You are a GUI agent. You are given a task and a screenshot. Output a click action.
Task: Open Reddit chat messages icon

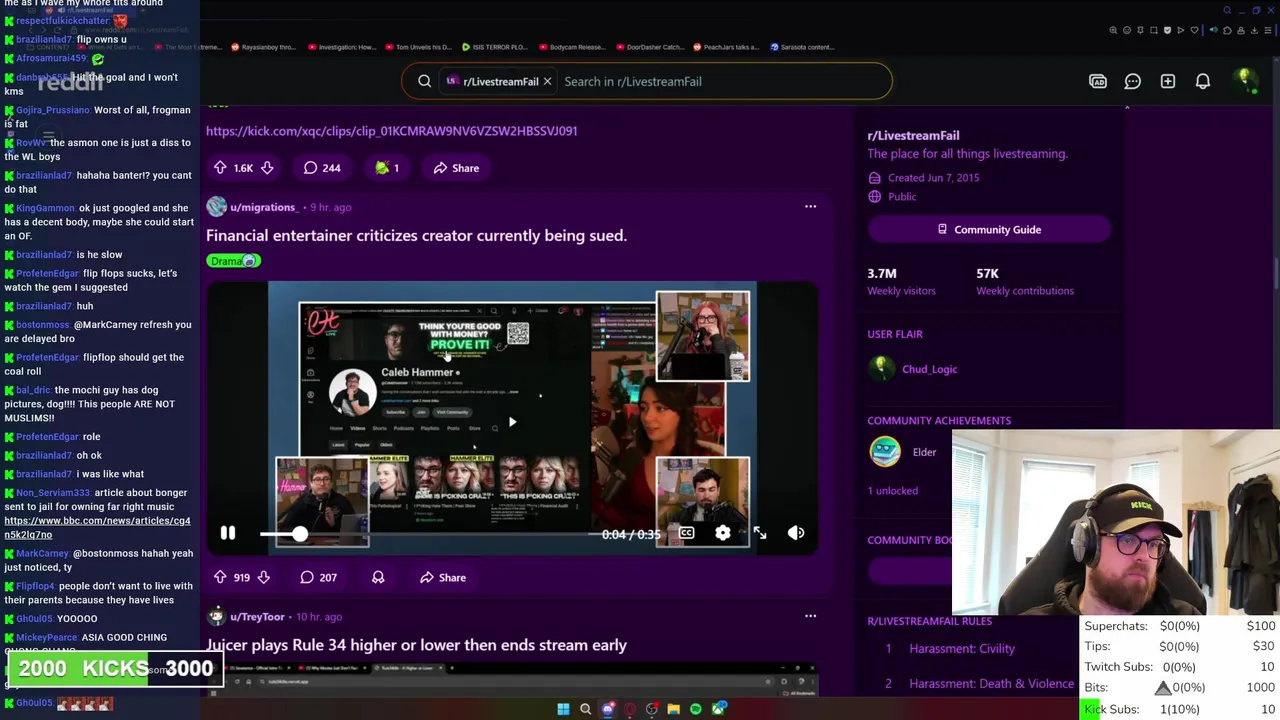[1133, 81]
